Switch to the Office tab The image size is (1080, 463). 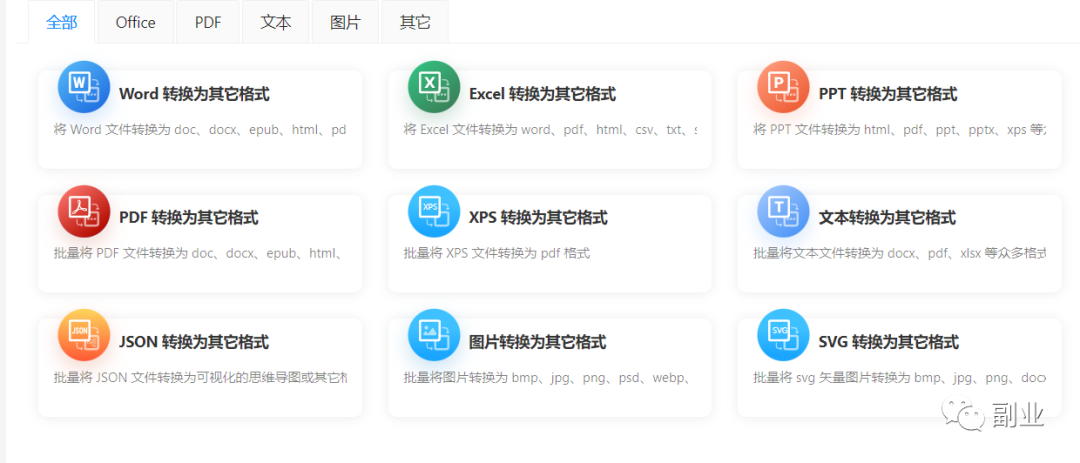click(x=135, y=22)
